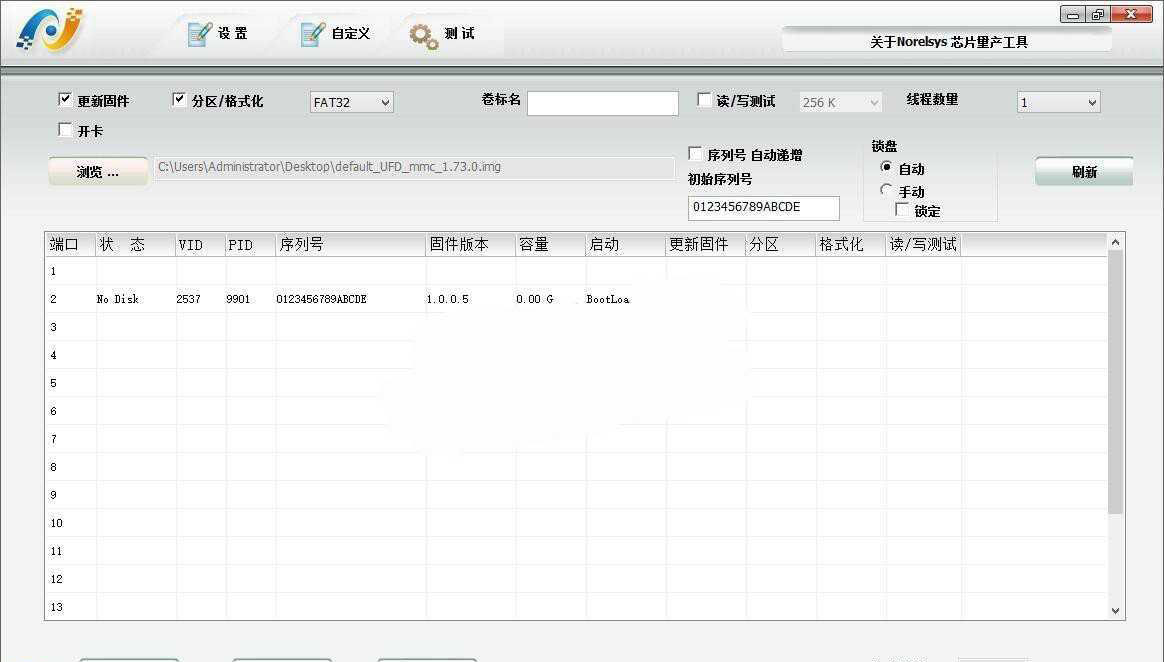
Task: Click the 浏览 ... button
Action: click(x=98, y=172)
